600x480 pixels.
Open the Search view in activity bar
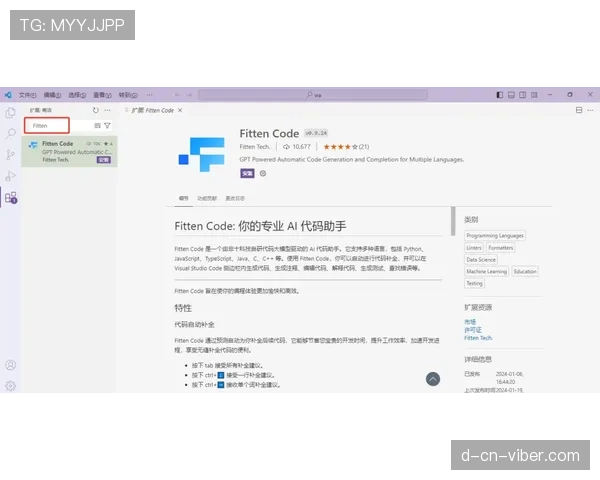[11, 134]
